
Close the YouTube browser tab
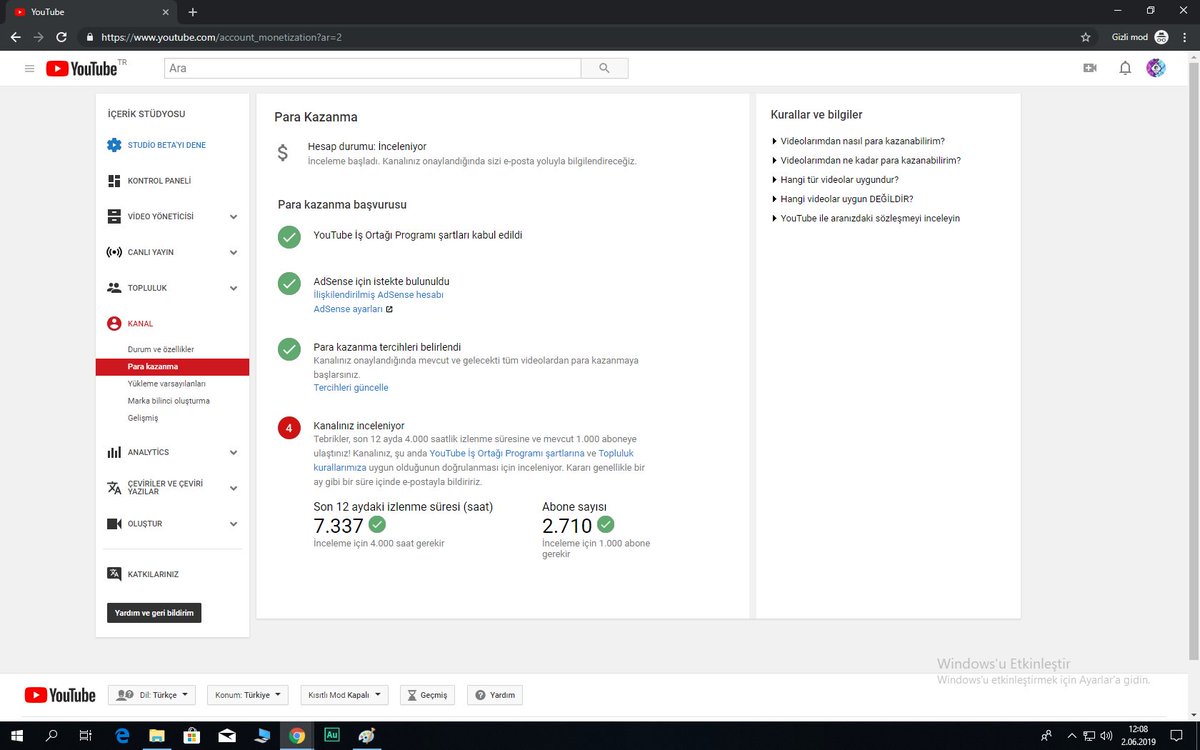(x=165, y=12)
